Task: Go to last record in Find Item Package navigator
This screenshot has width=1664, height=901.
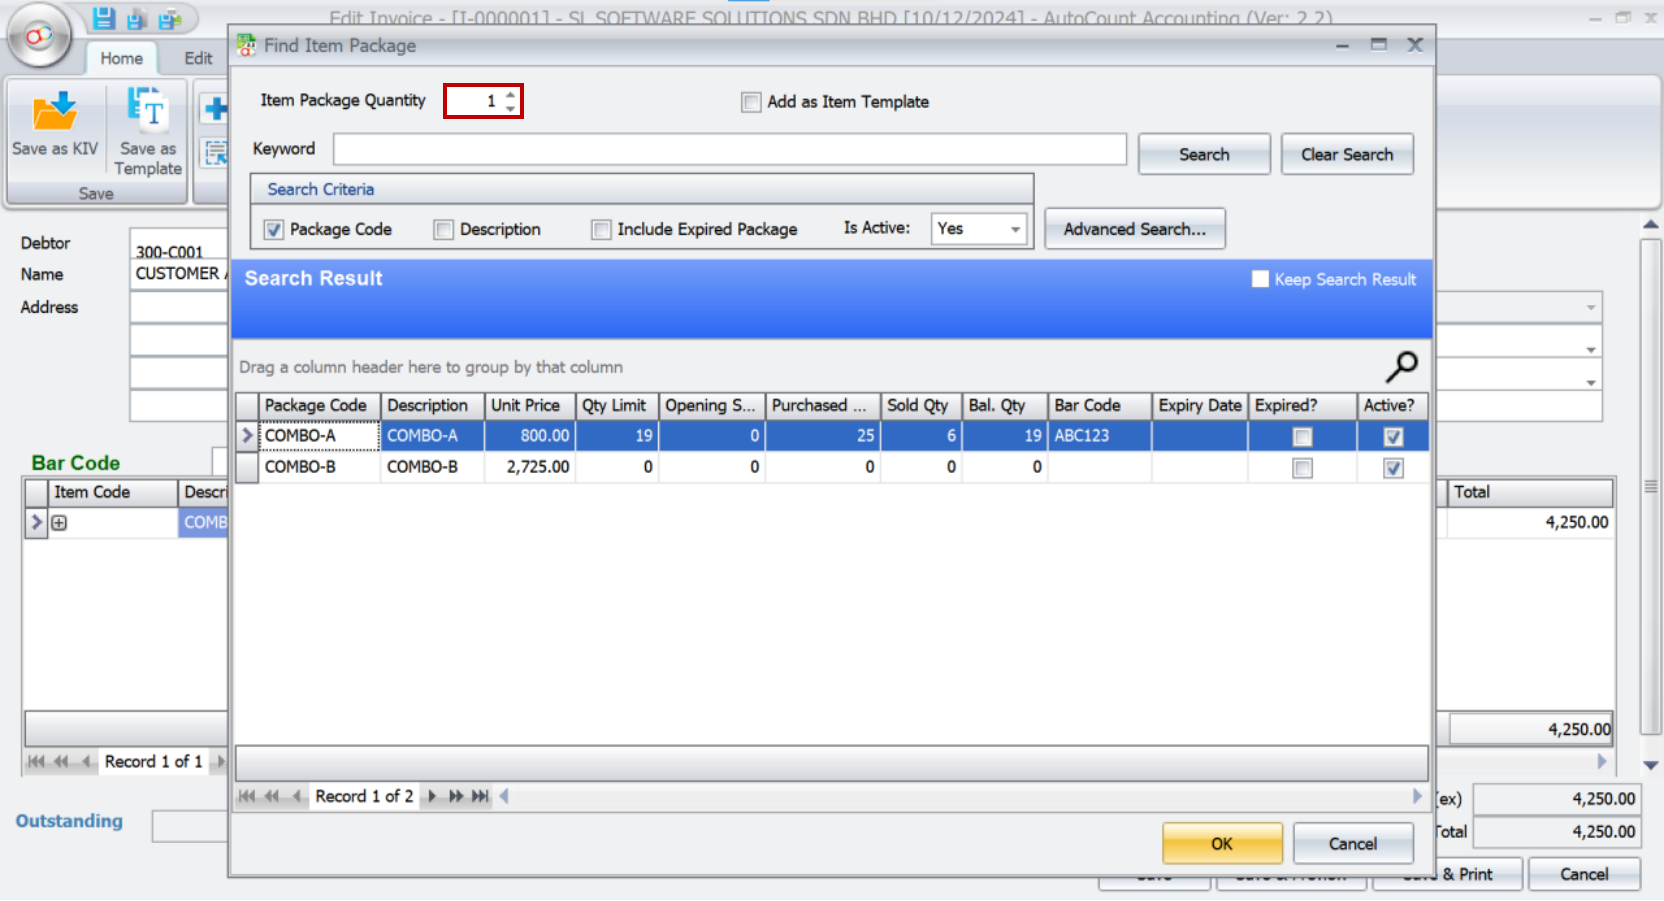Action: 480,797
